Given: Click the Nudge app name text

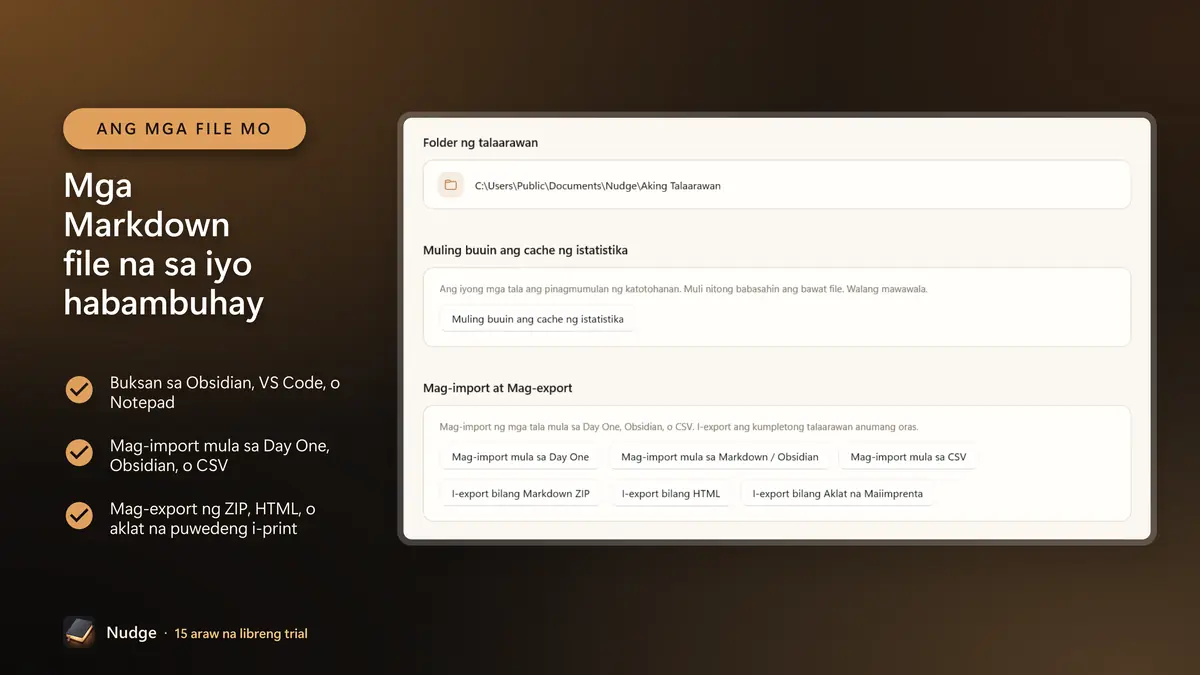Looking at the screenshot, I should tap(131, 633).
